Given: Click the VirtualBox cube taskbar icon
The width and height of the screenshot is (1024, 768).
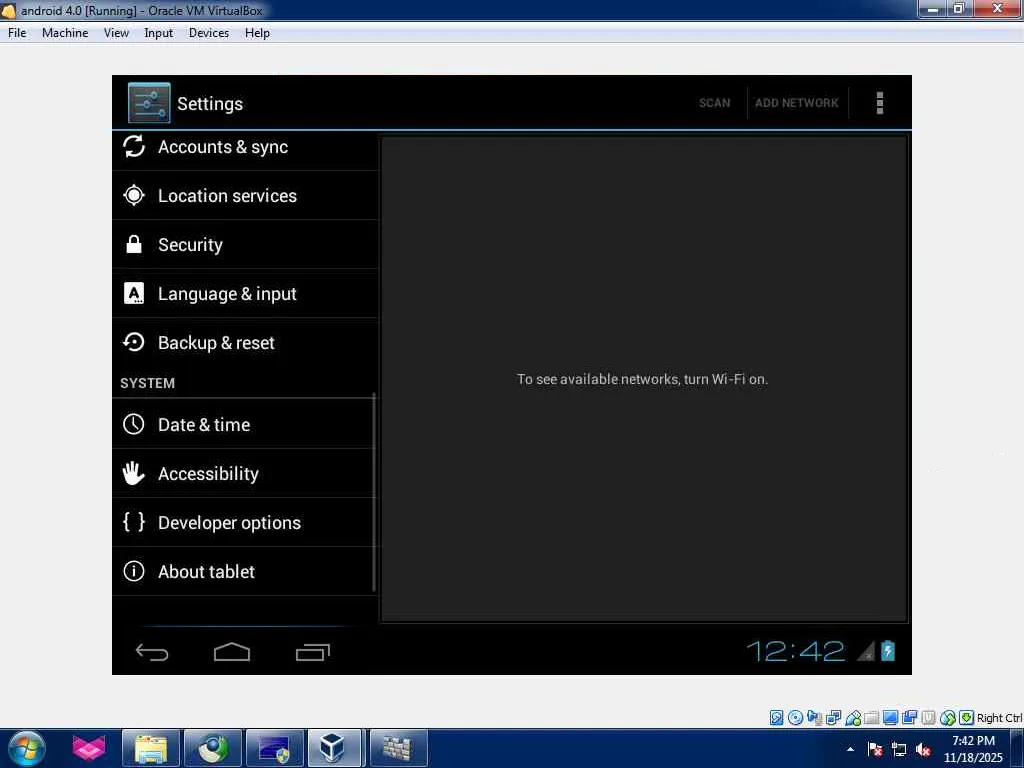Looking at the screenshot, I should click(x=334, y=748).
